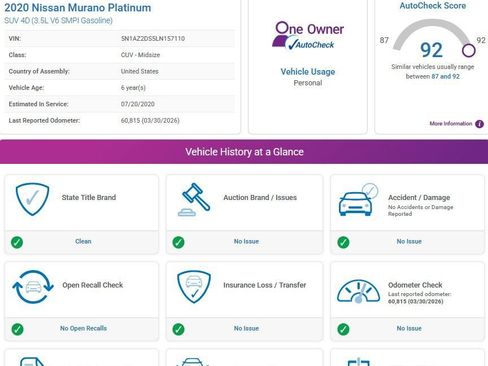
Task: Click the 6 year(s) vehicle age value
Action: pos(133,88)
